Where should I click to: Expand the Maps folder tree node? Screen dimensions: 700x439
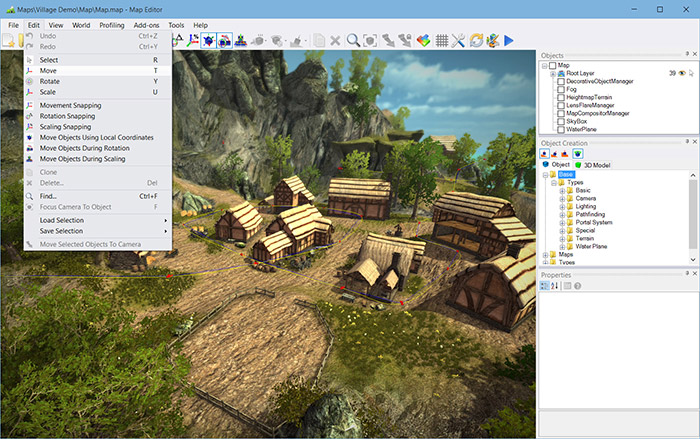[545, 255]
